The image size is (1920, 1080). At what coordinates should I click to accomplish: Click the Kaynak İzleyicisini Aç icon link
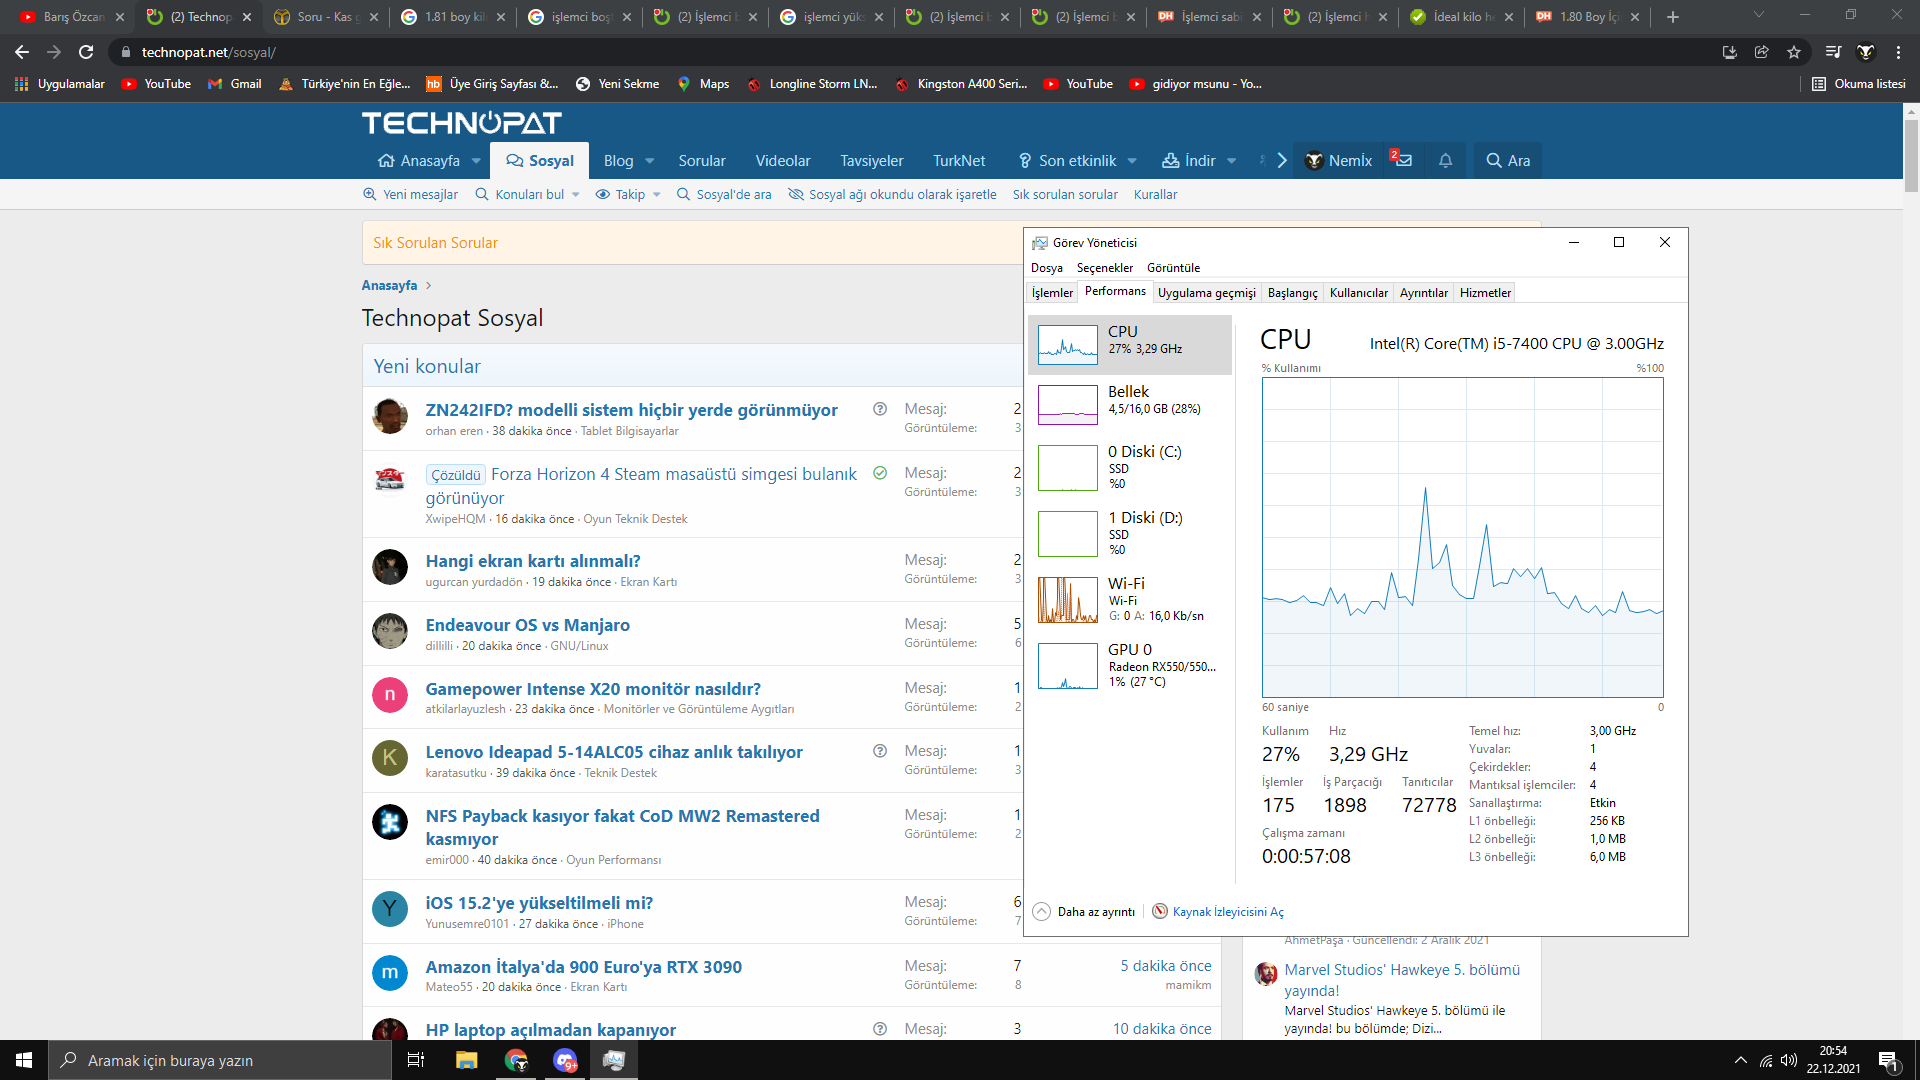click(1160, 911)
